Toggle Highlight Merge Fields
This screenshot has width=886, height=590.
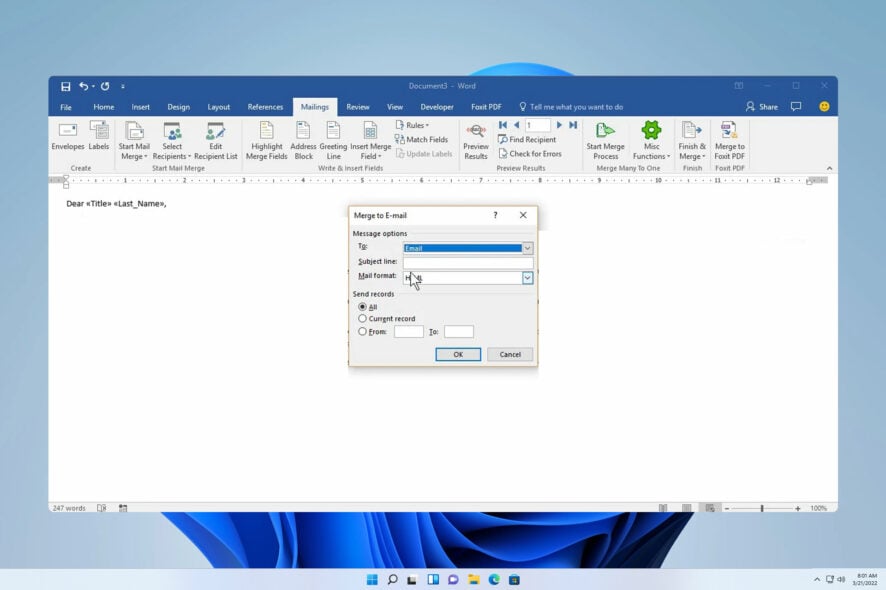[267, 141]
